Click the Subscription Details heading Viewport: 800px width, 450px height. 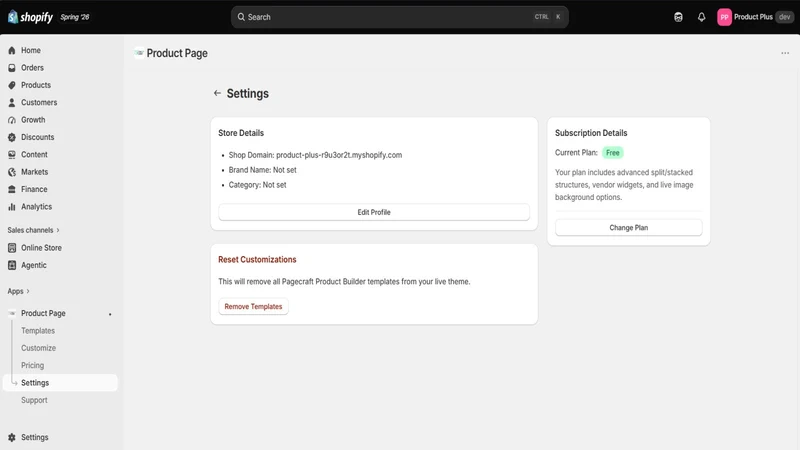(x=591, y=133)
